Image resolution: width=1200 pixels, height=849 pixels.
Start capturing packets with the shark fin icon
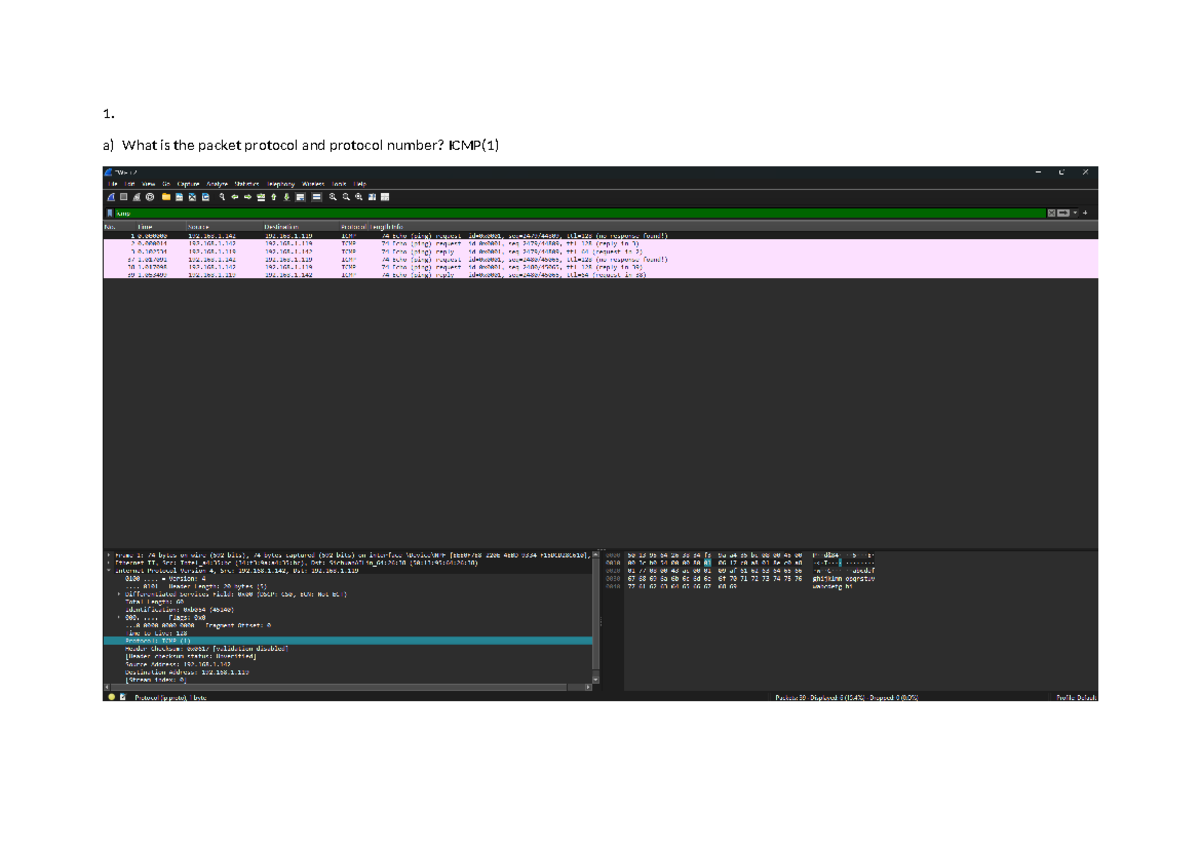[x=111, y=197]
